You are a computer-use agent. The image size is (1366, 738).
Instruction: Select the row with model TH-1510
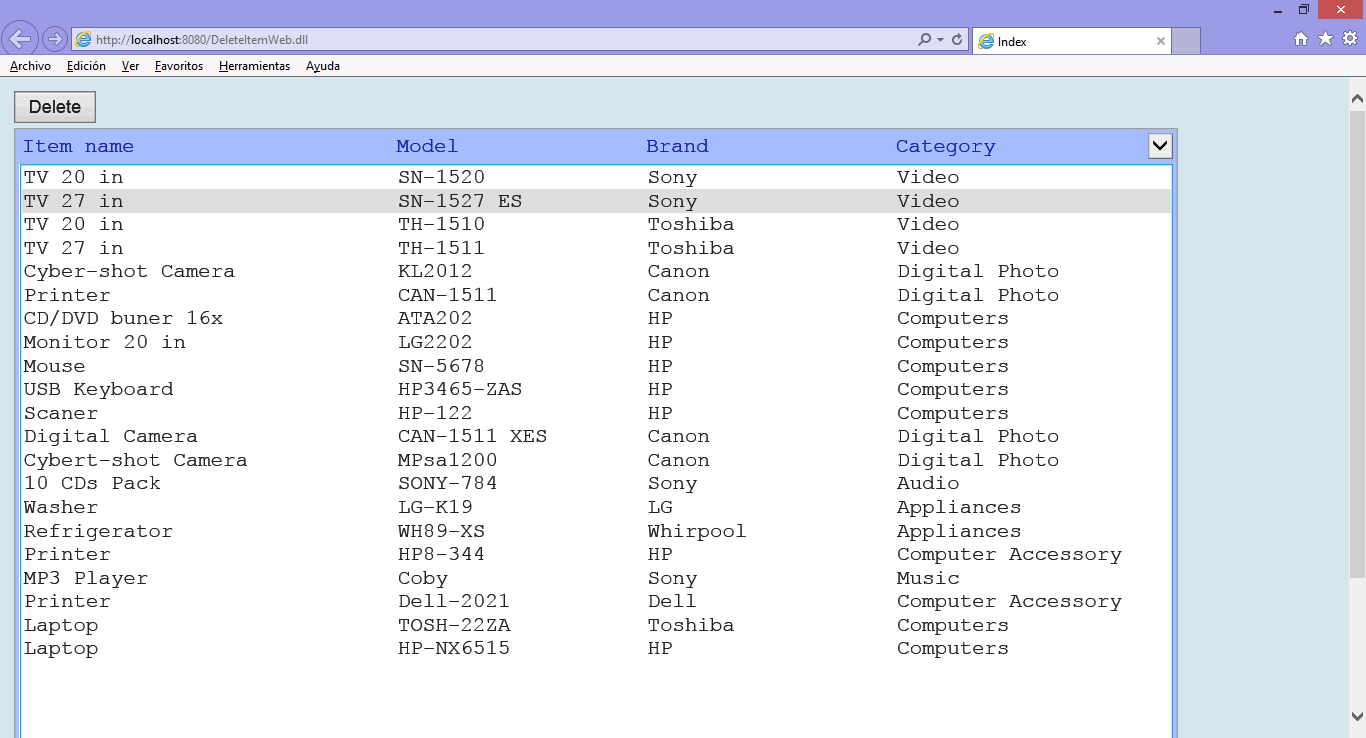(x=596, y=224)
